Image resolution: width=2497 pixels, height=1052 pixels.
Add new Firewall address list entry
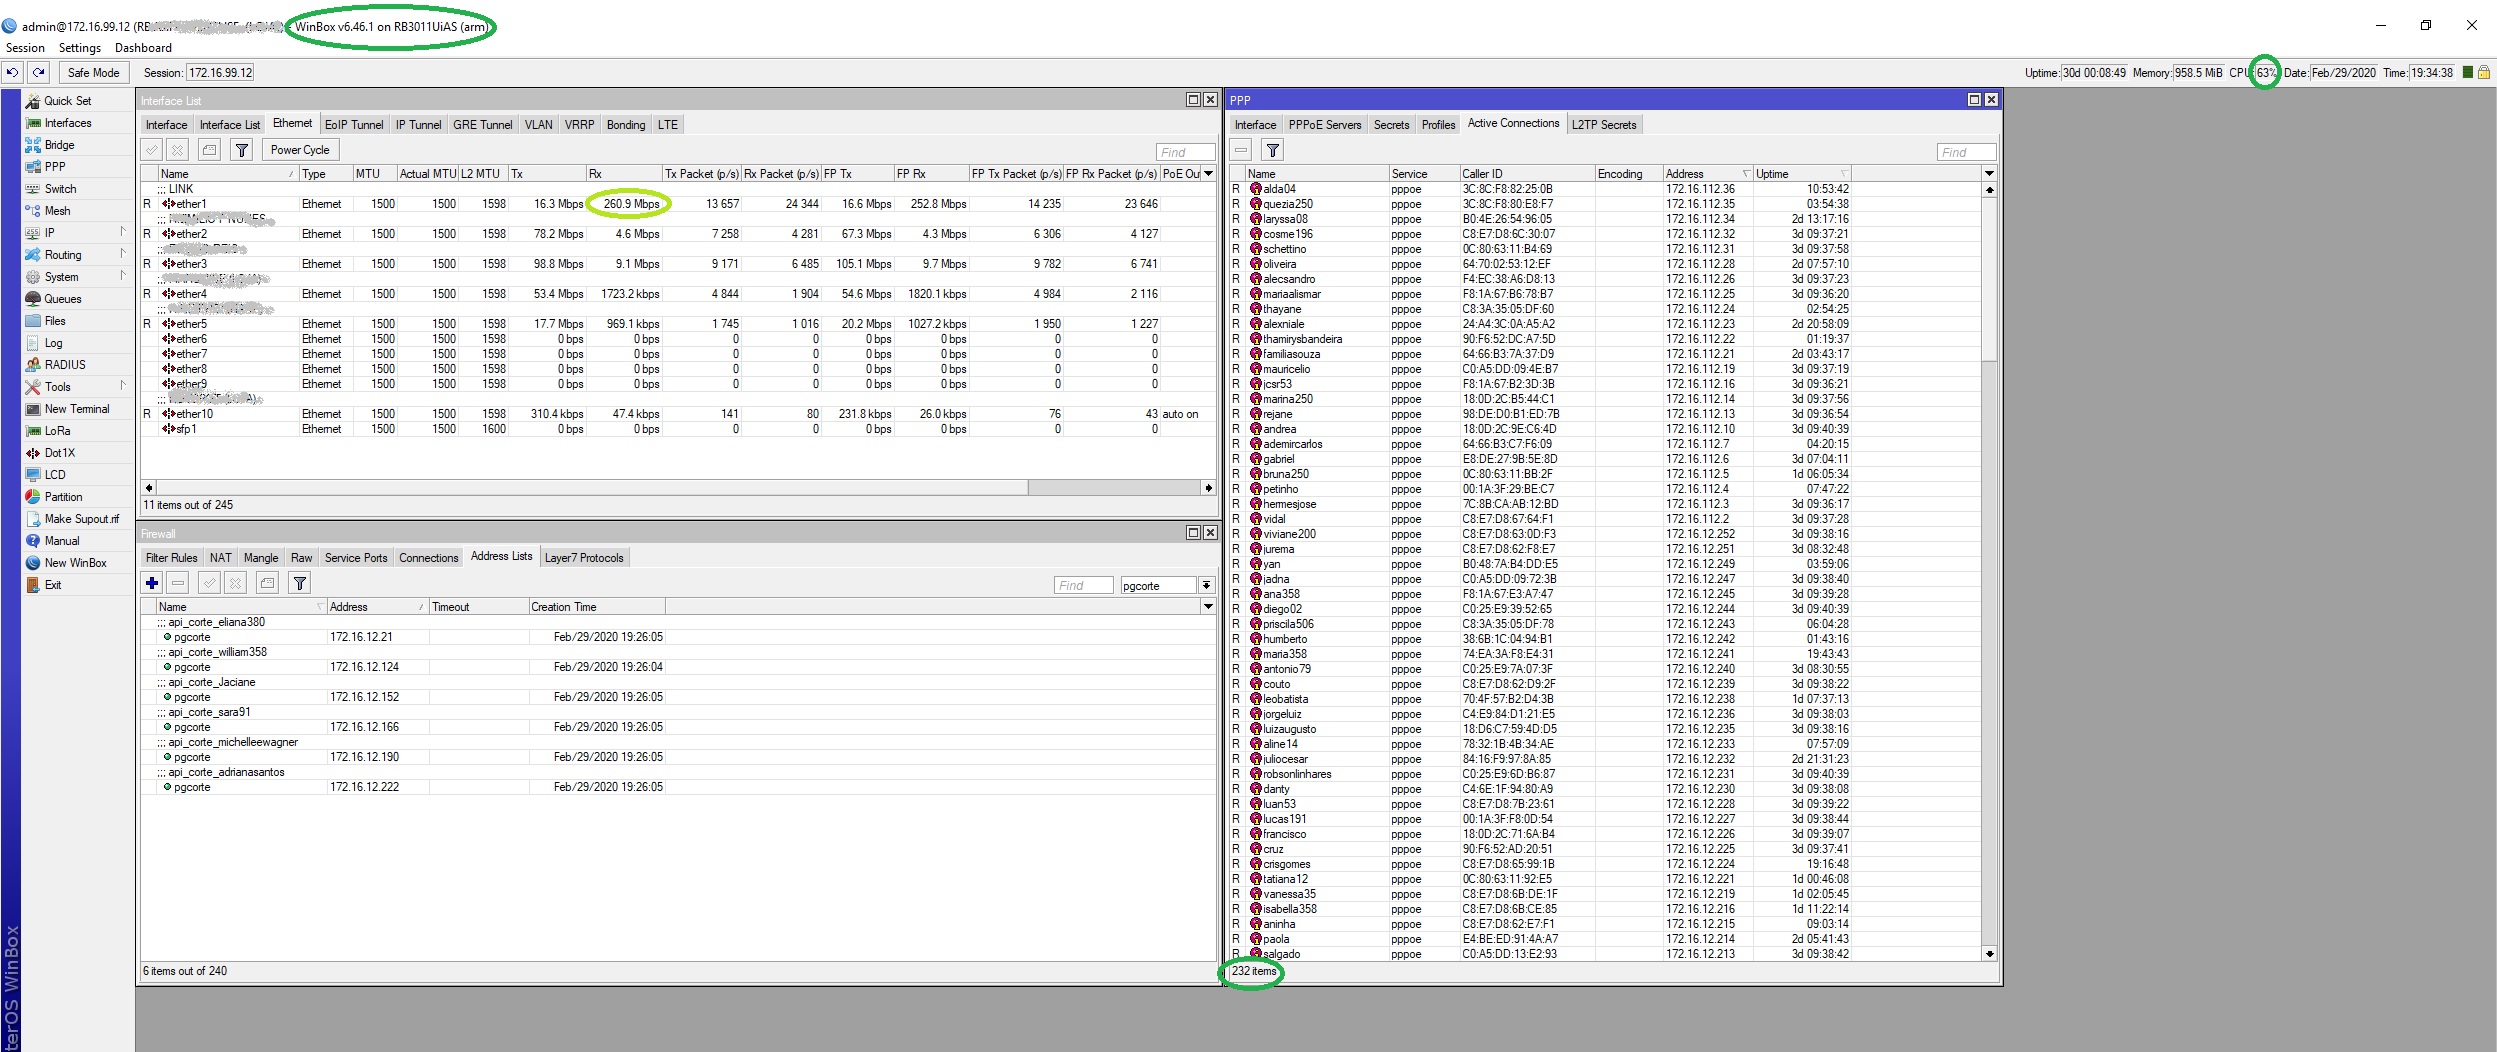152,583
